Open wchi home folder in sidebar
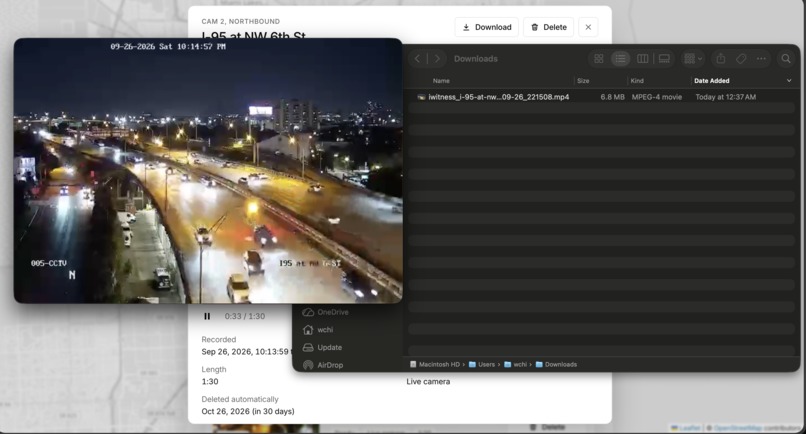Screen dimensions: 806x434 pos(318,330)
